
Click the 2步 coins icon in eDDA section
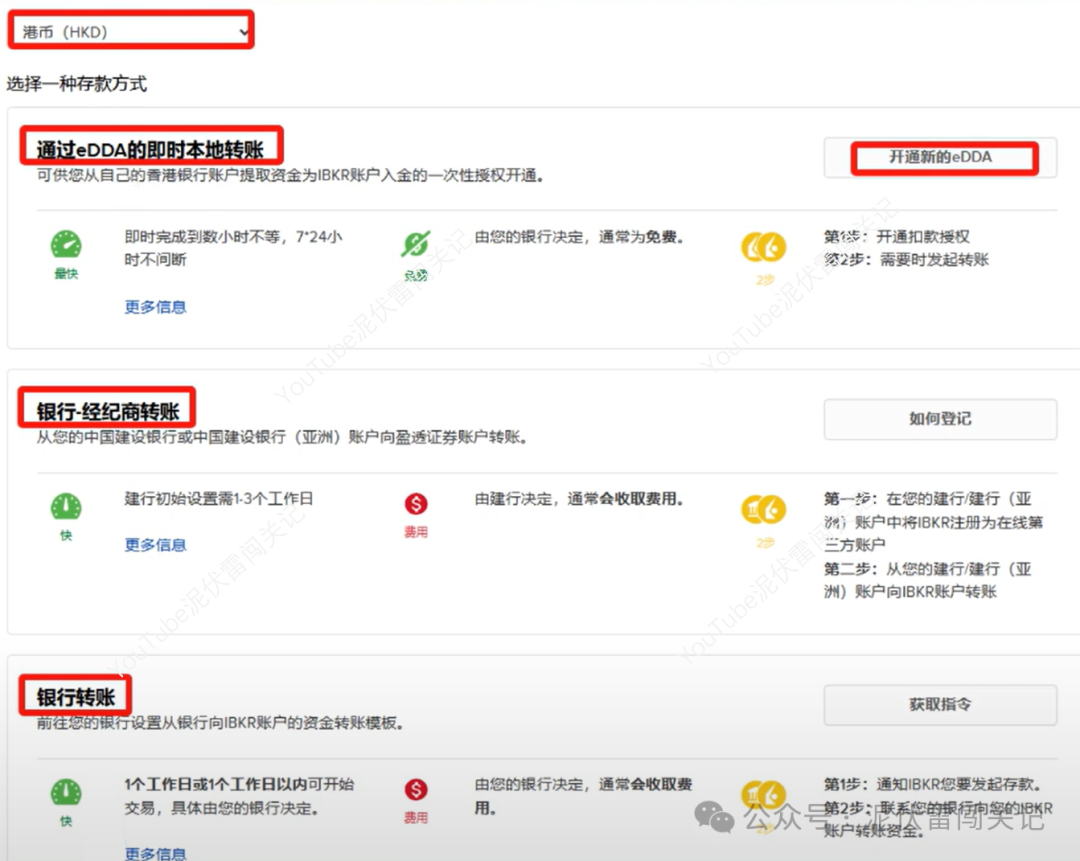pos(763,248)
